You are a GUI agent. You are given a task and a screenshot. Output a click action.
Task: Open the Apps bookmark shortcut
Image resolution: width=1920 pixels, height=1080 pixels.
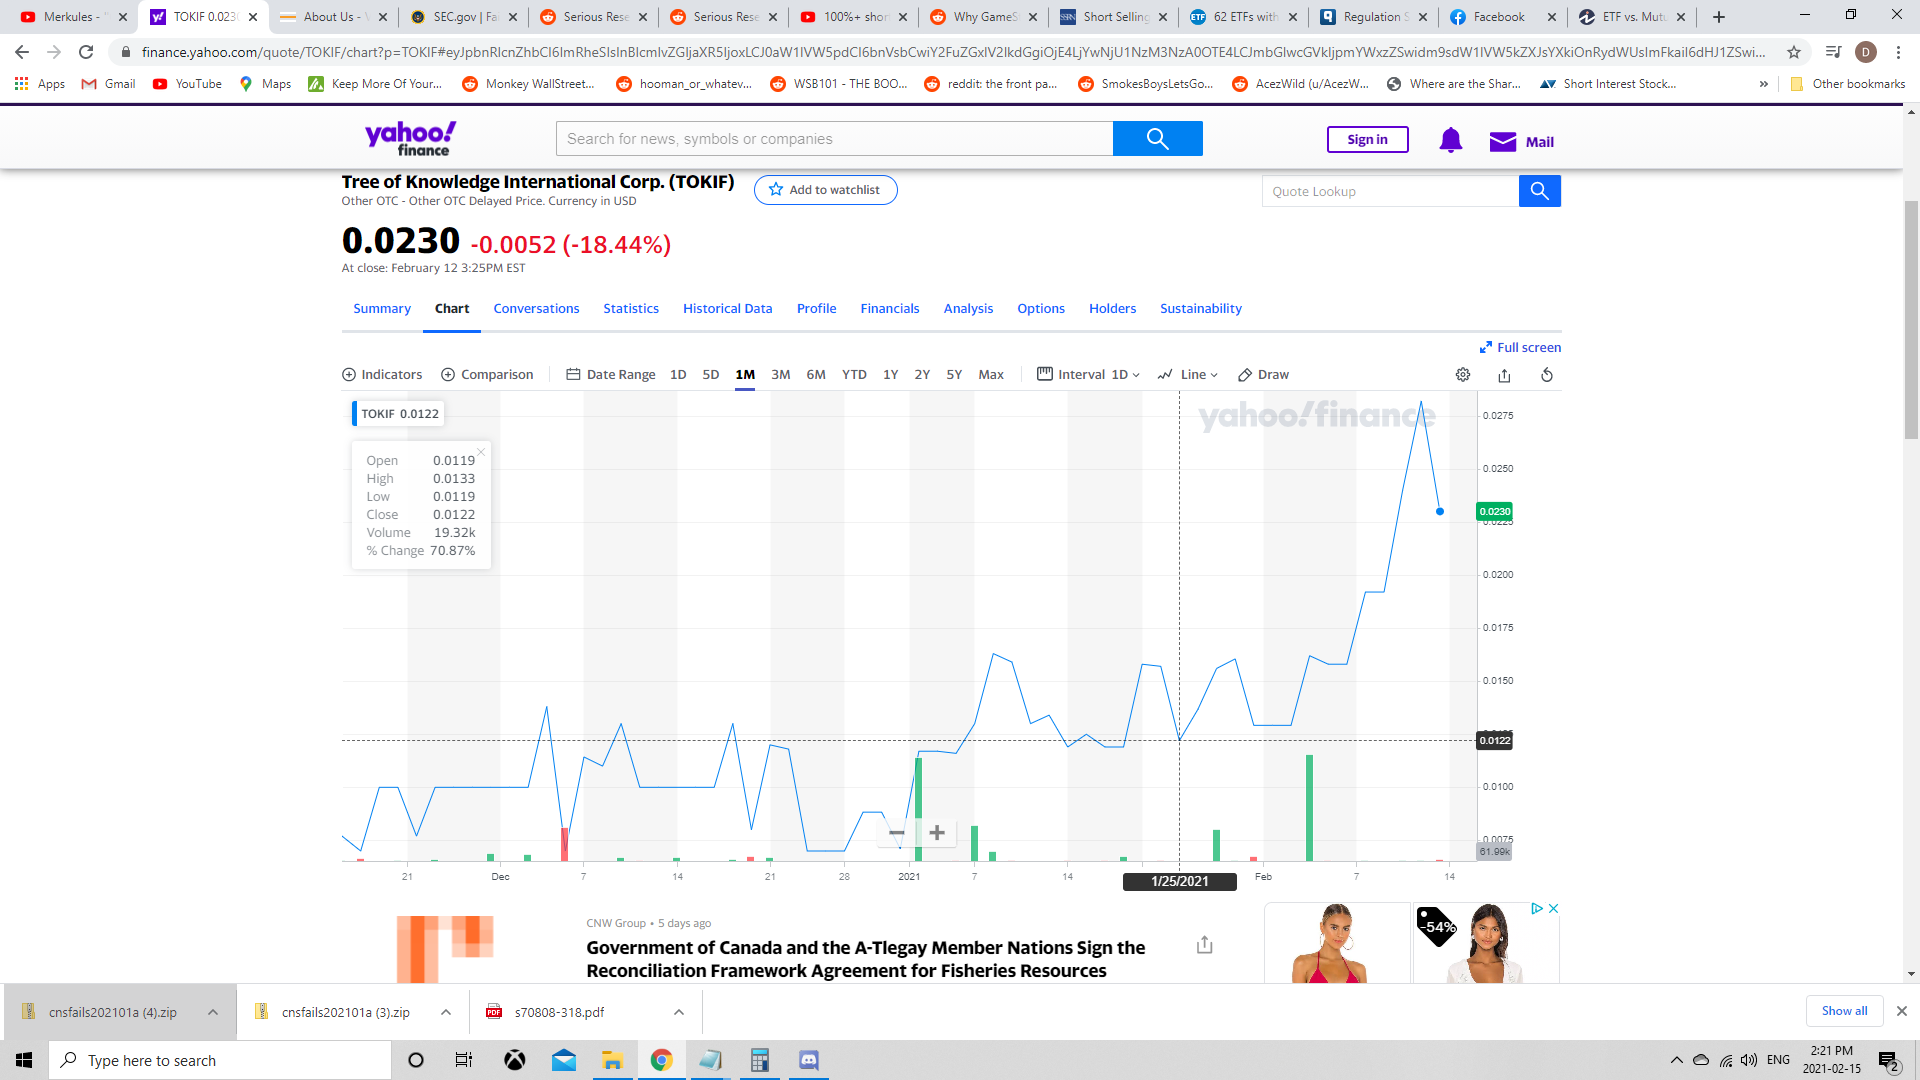(40, 84)
